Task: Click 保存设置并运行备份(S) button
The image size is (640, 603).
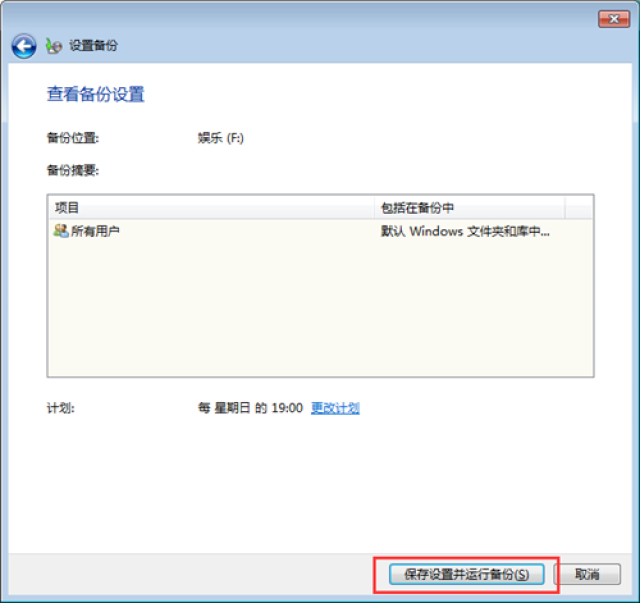Action: point(467,574)
